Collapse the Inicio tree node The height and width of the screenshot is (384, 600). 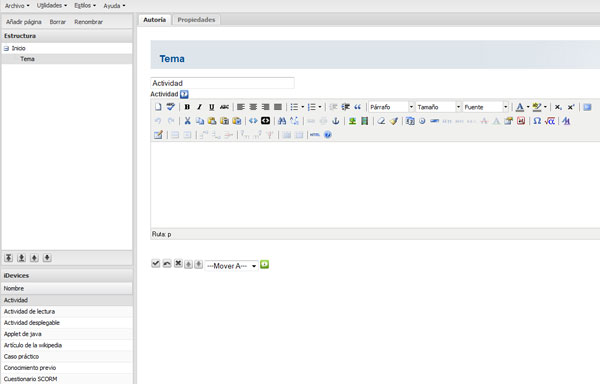pyautogui.click(x=6, y=49)
